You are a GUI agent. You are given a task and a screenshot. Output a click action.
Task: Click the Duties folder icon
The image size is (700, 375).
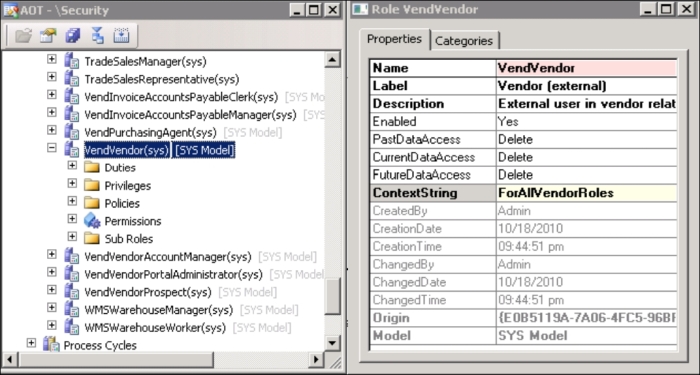[92, 167]
